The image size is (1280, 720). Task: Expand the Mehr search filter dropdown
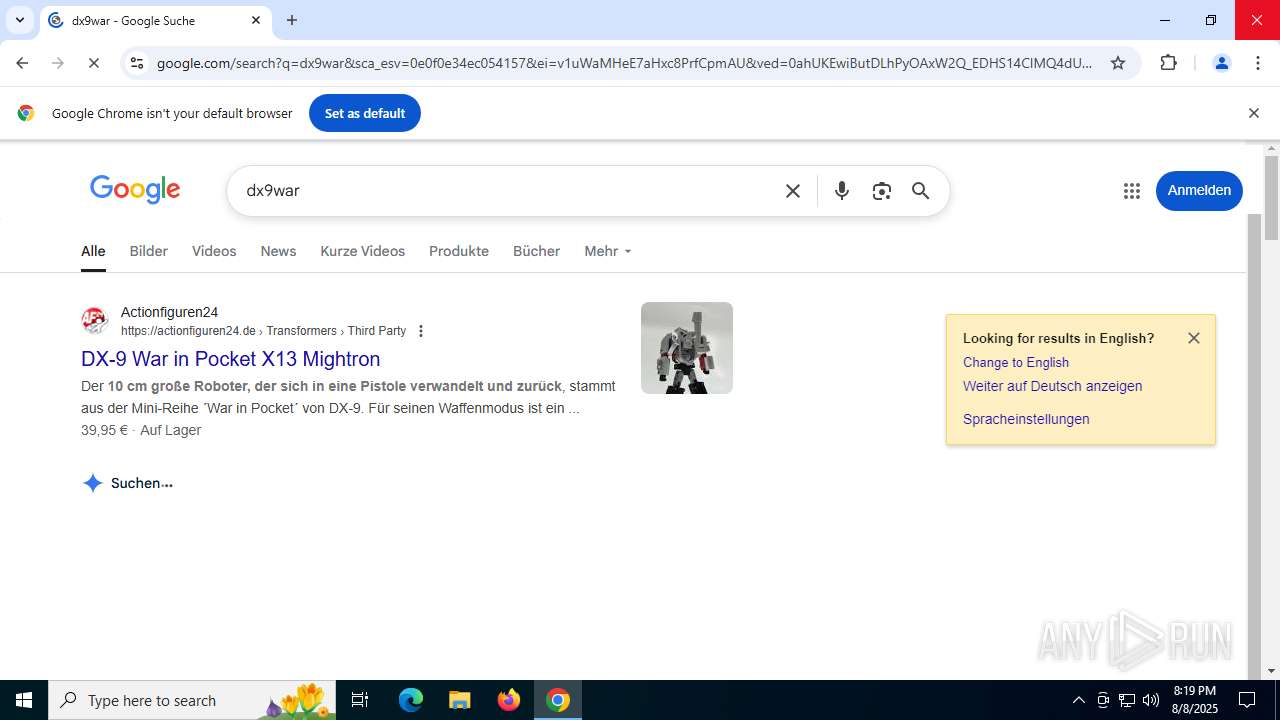pos(608,251)
